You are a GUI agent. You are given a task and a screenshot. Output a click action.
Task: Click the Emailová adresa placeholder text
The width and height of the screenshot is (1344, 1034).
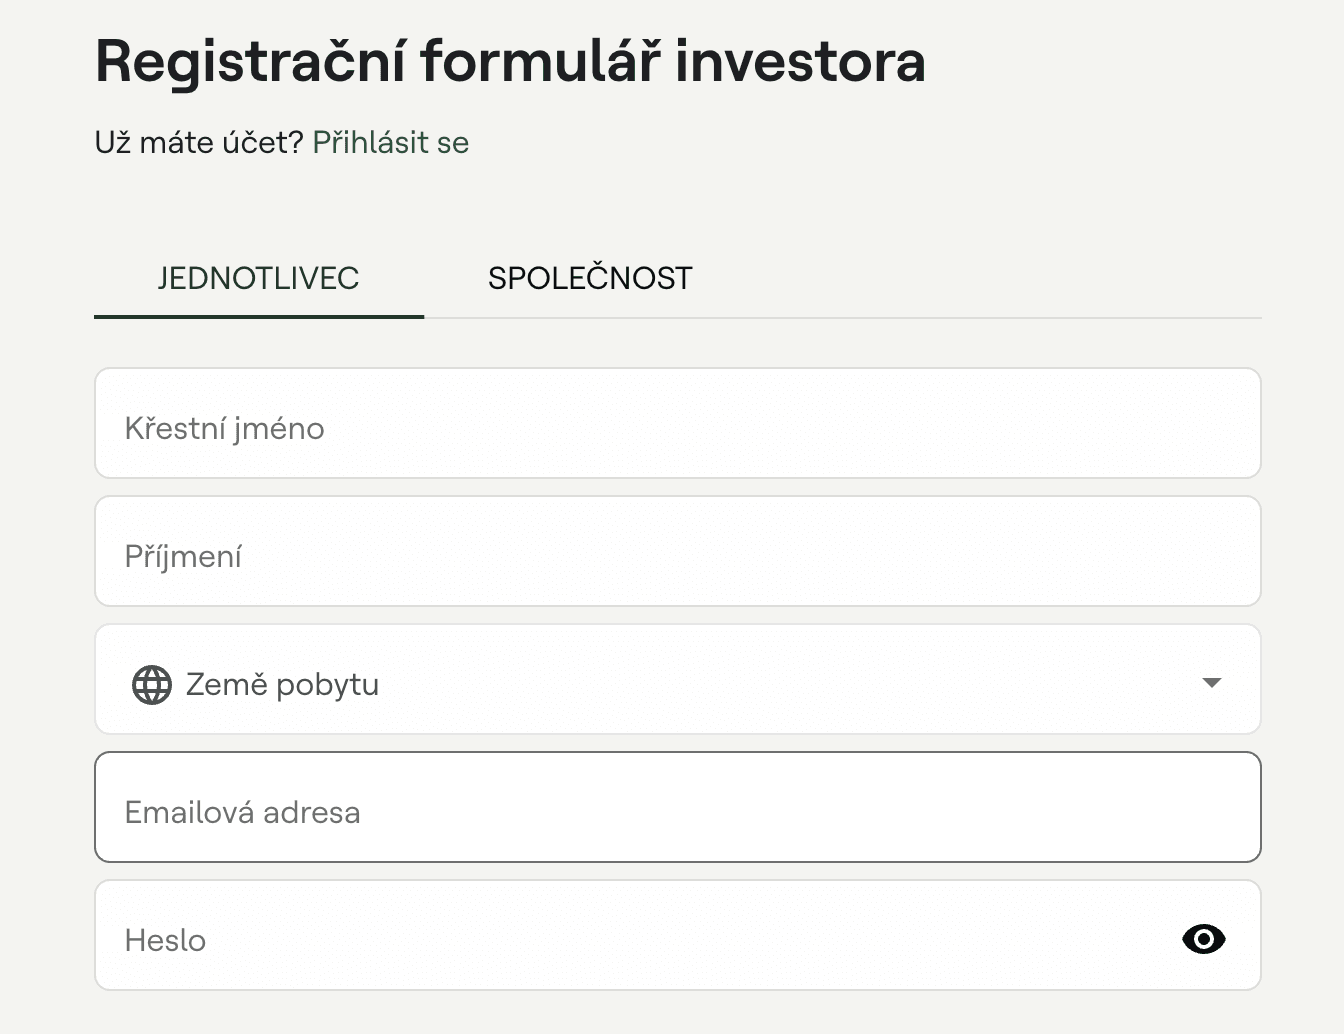(242, 813)
